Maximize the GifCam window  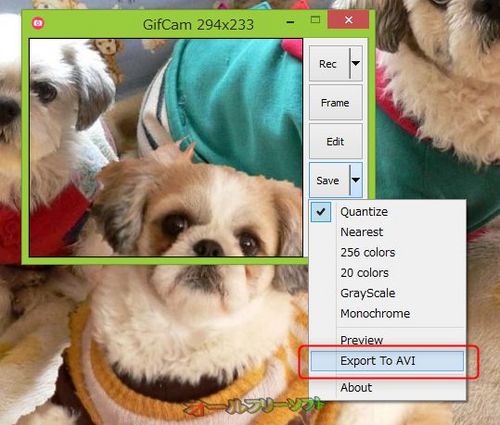tap(315, 20)
